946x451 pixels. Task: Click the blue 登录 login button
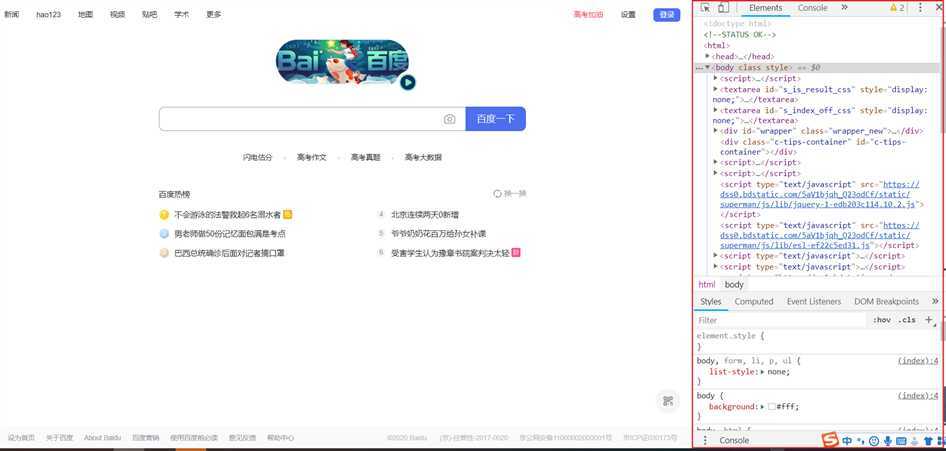(x=667, y=14)
